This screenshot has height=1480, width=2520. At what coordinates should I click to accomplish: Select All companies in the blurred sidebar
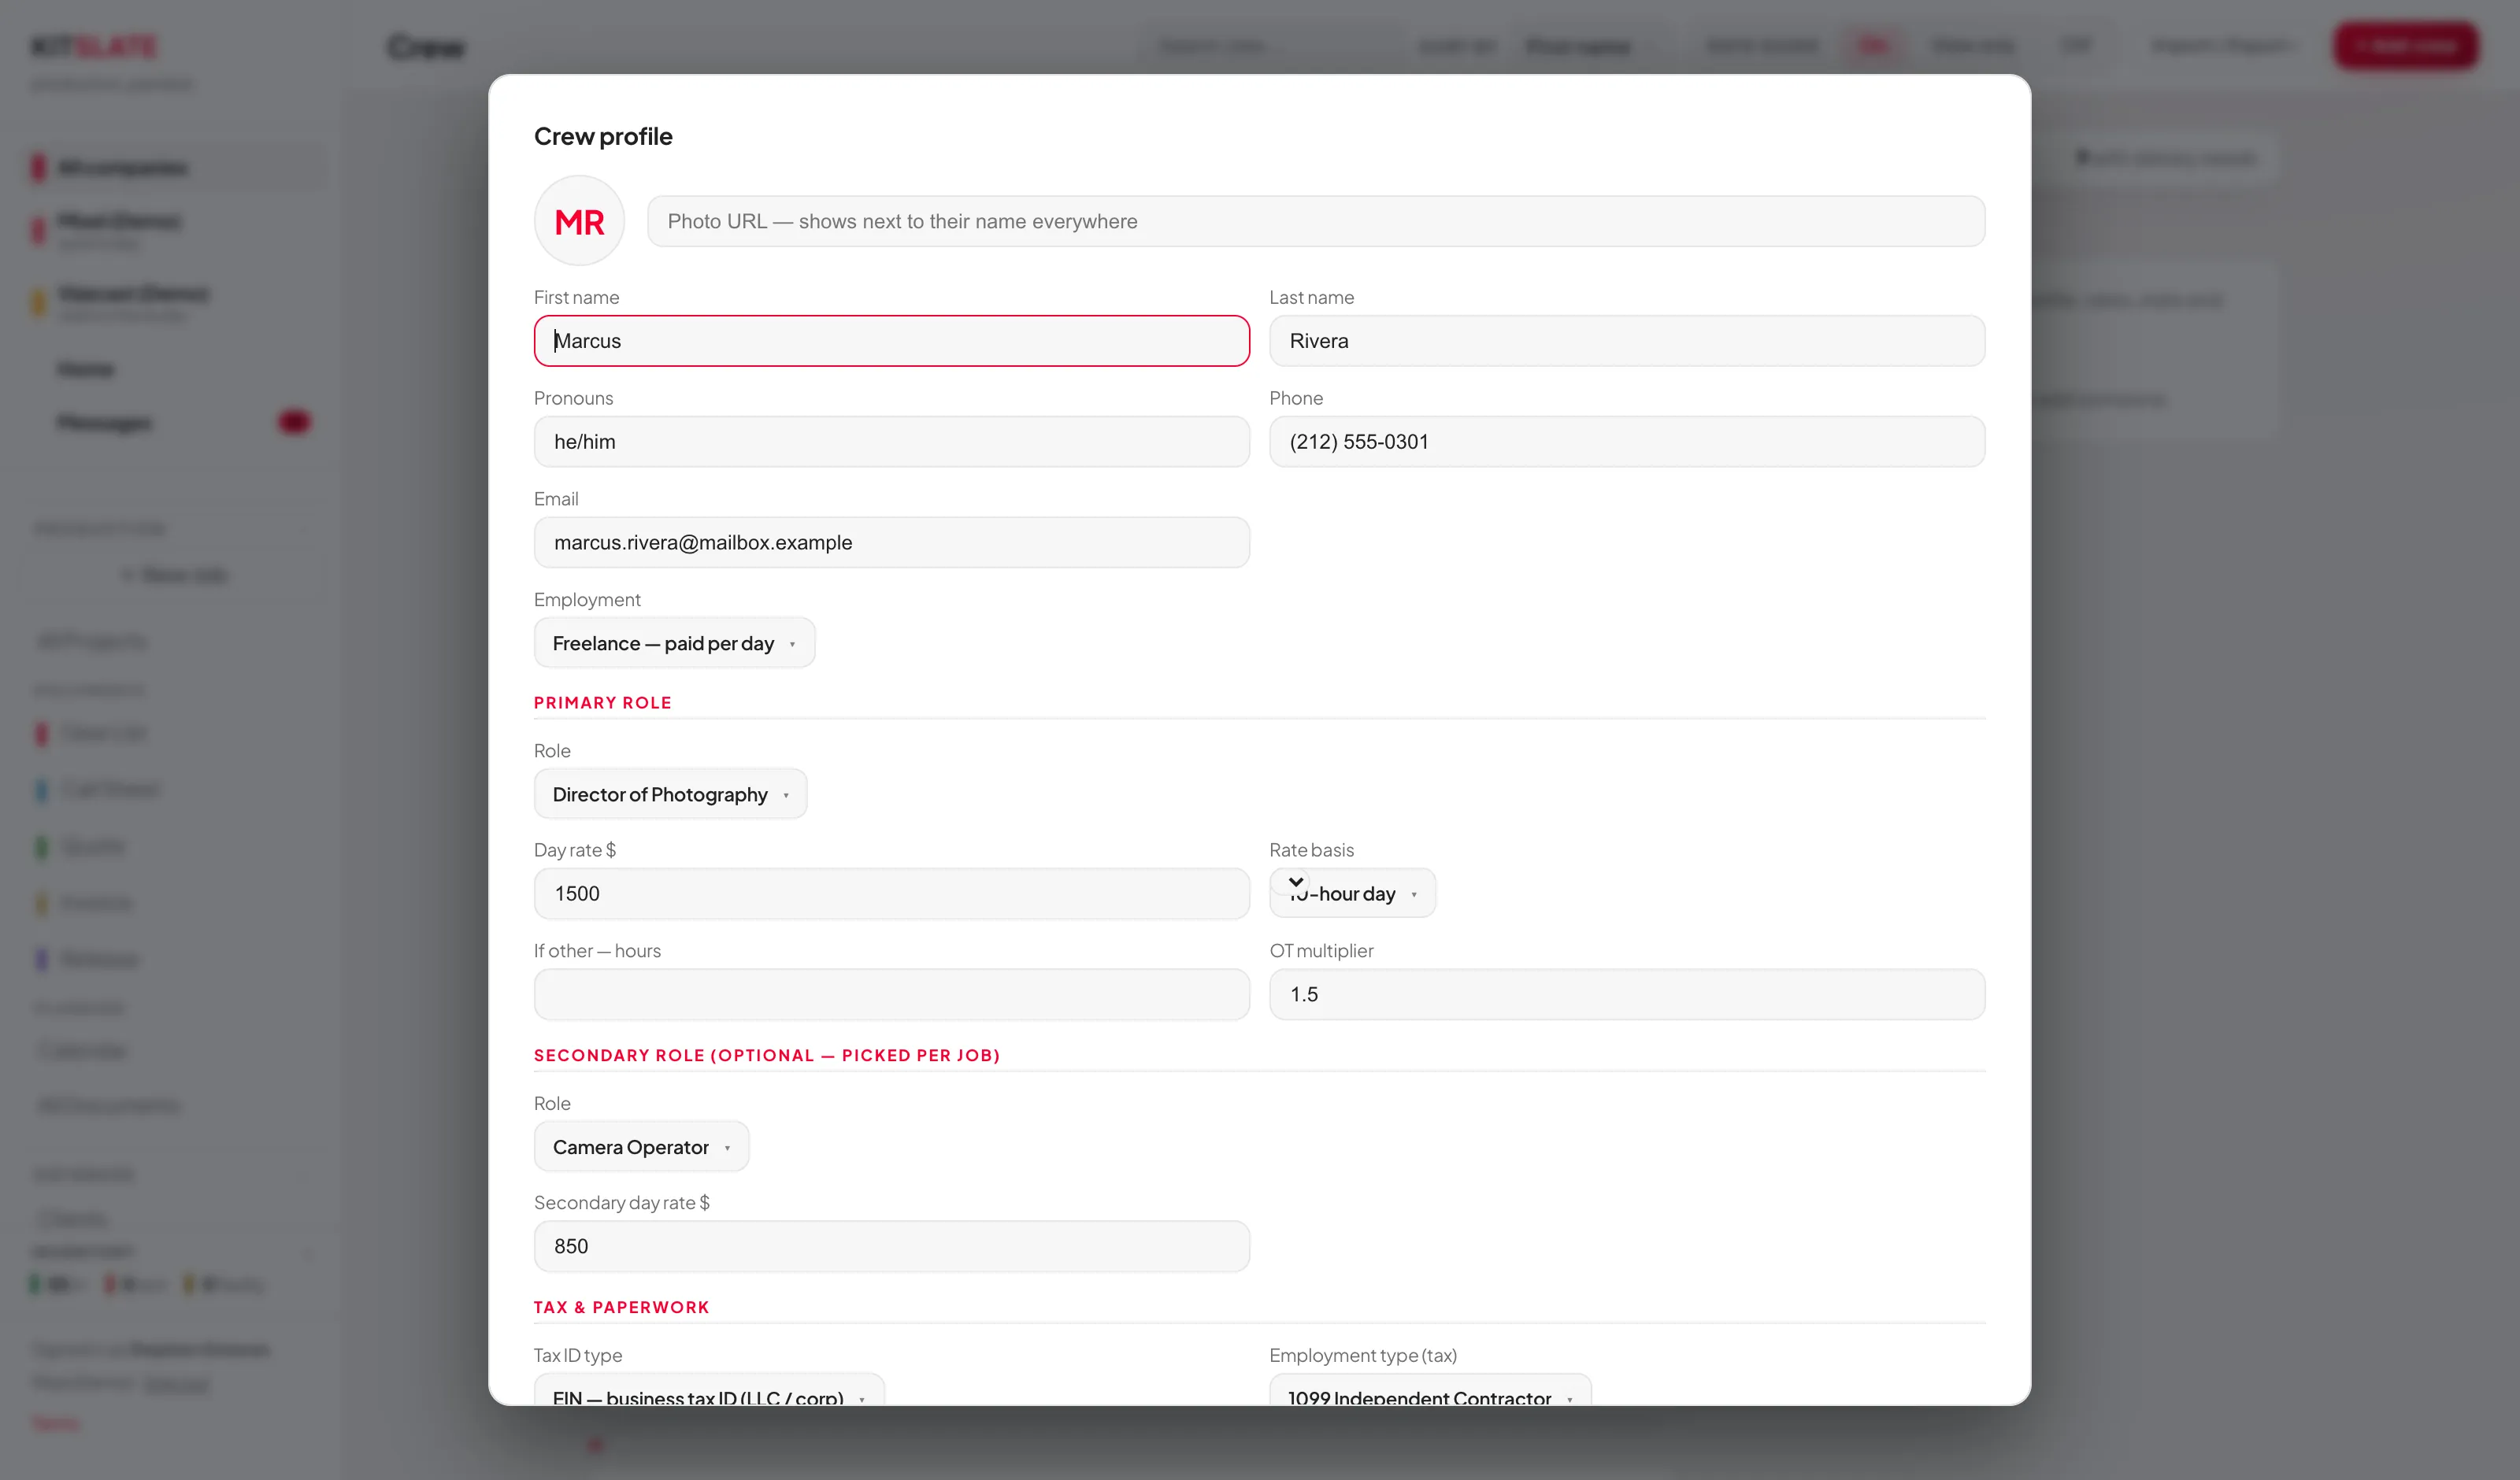[175, 167]
